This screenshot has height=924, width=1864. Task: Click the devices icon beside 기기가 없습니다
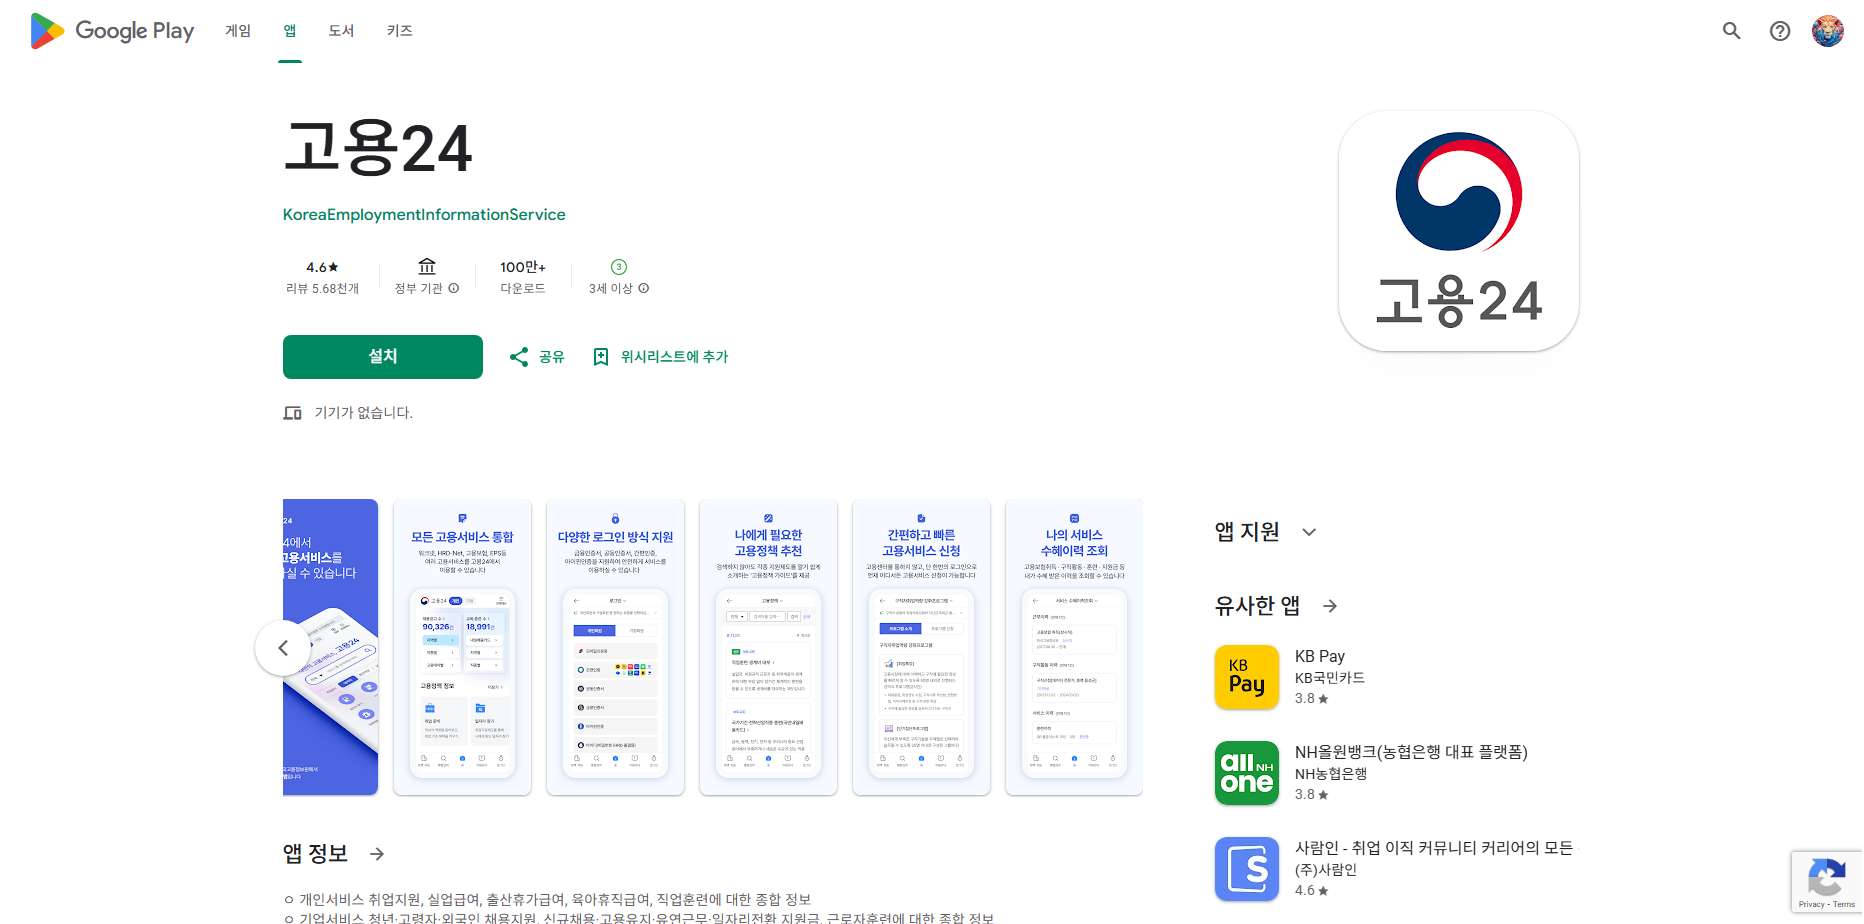[x=292, y=413]
